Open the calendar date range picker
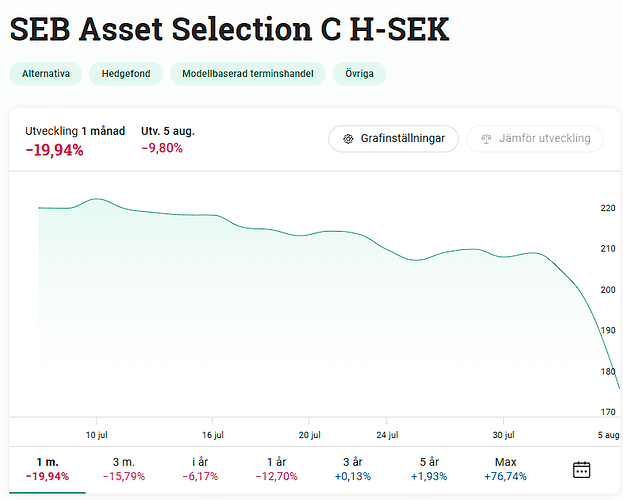Image resolution: width=623 pixels, height=500 pixels. [582, 469]
